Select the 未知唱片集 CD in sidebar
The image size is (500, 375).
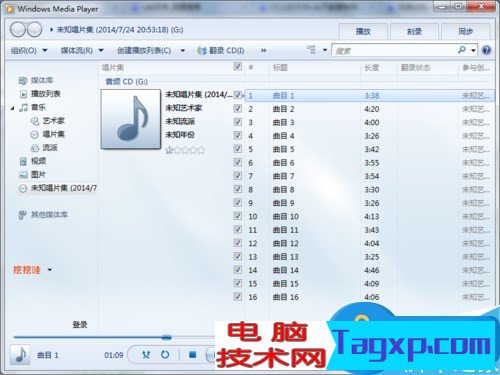coord(57,188)
